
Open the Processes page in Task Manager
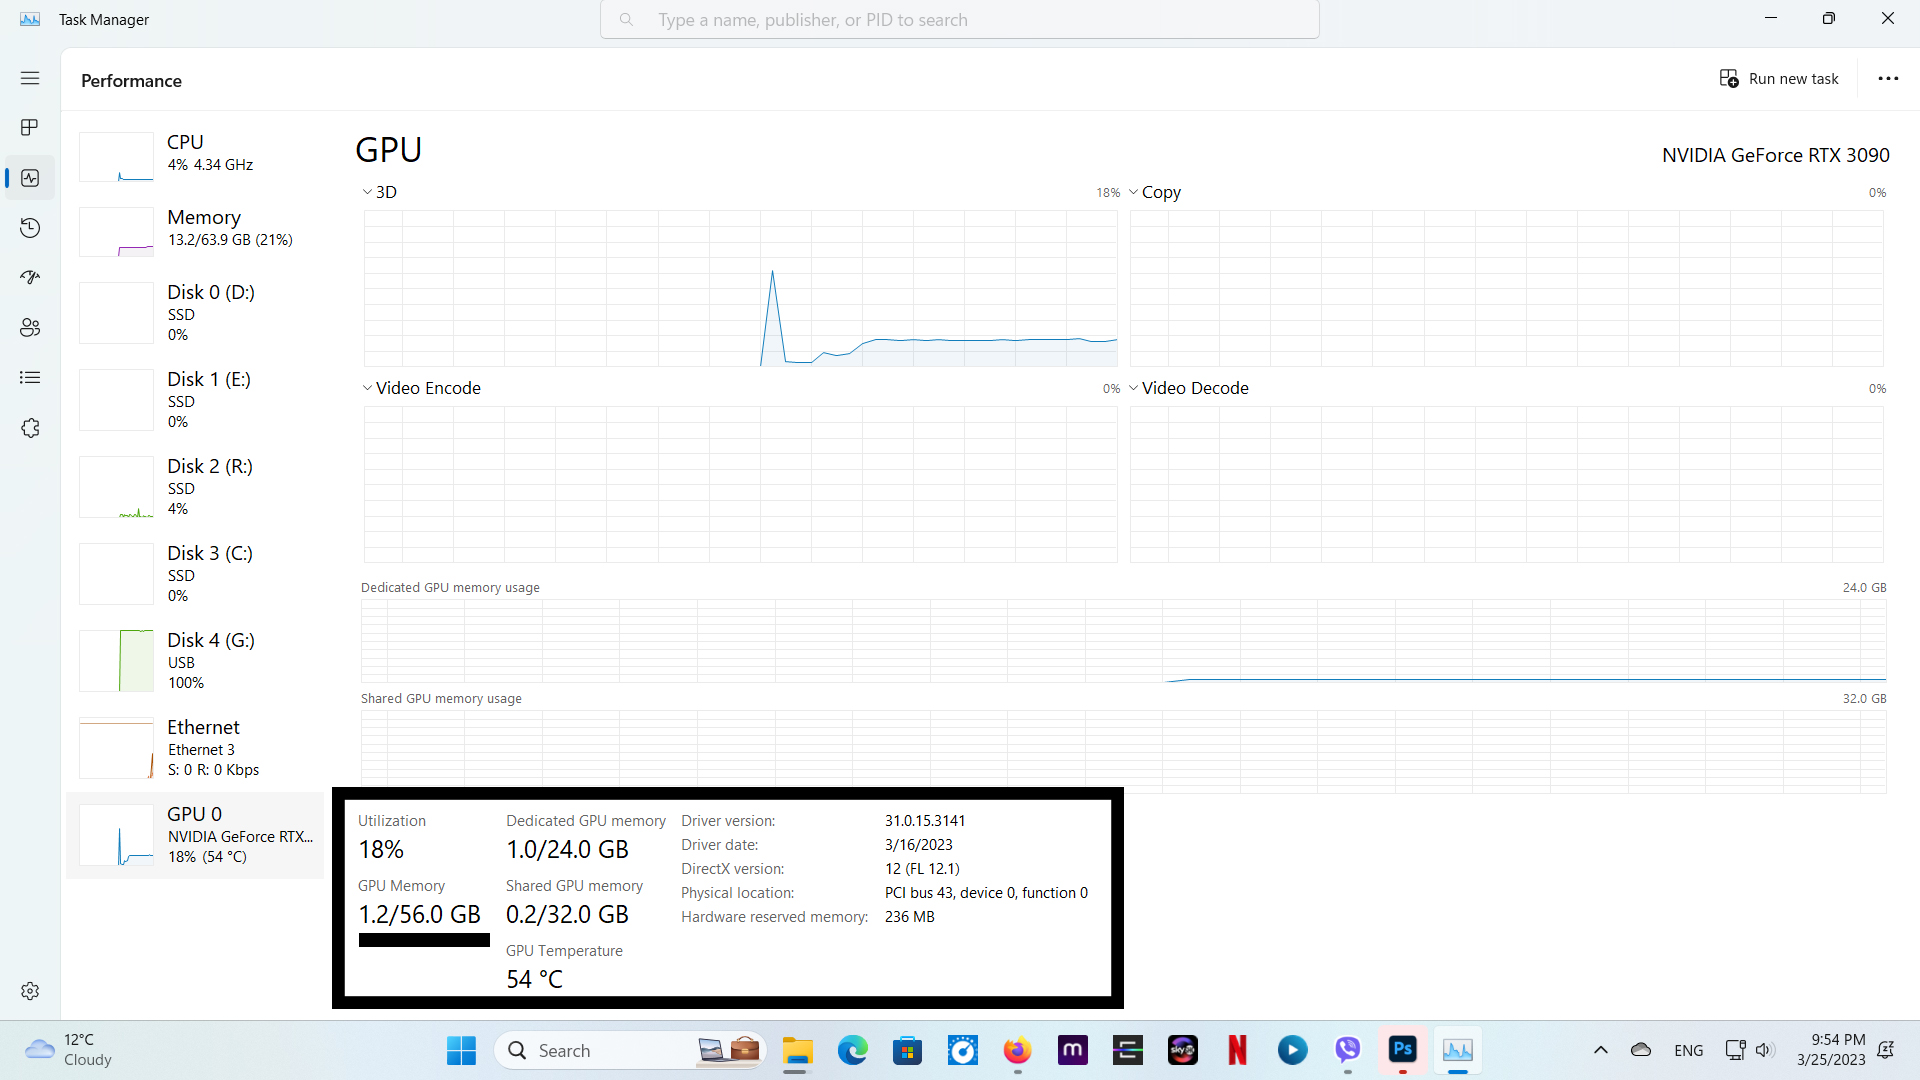point(30,127)
